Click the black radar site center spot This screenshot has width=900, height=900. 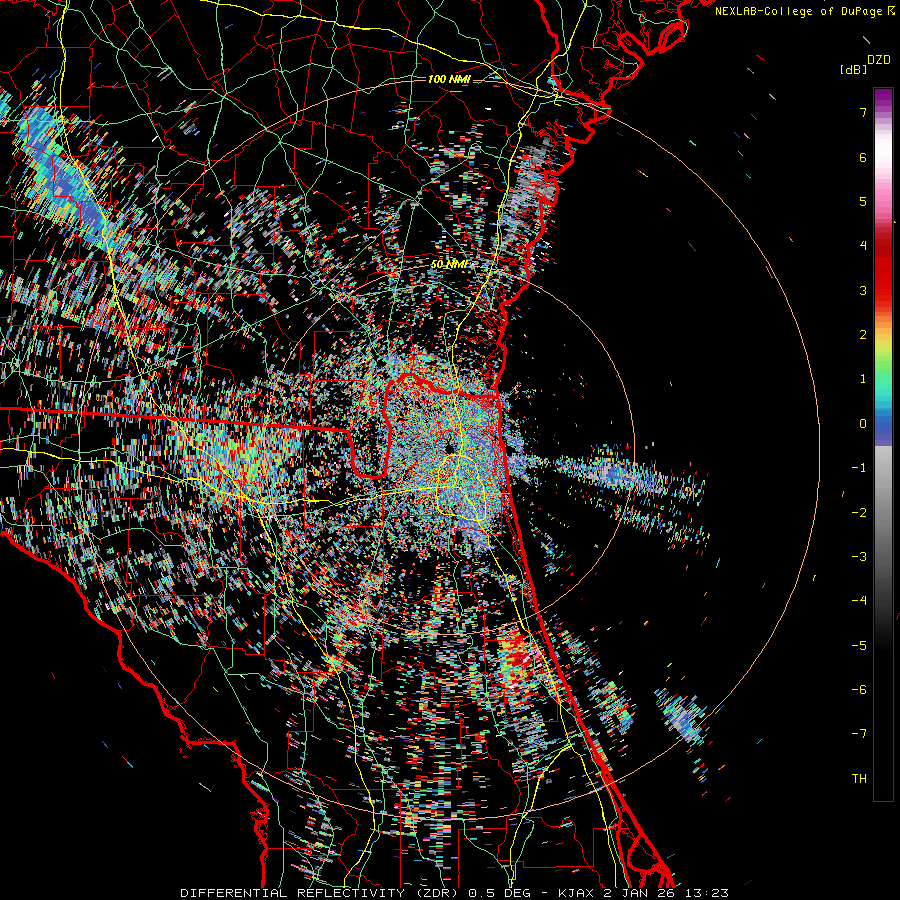[x=448, y=449]
